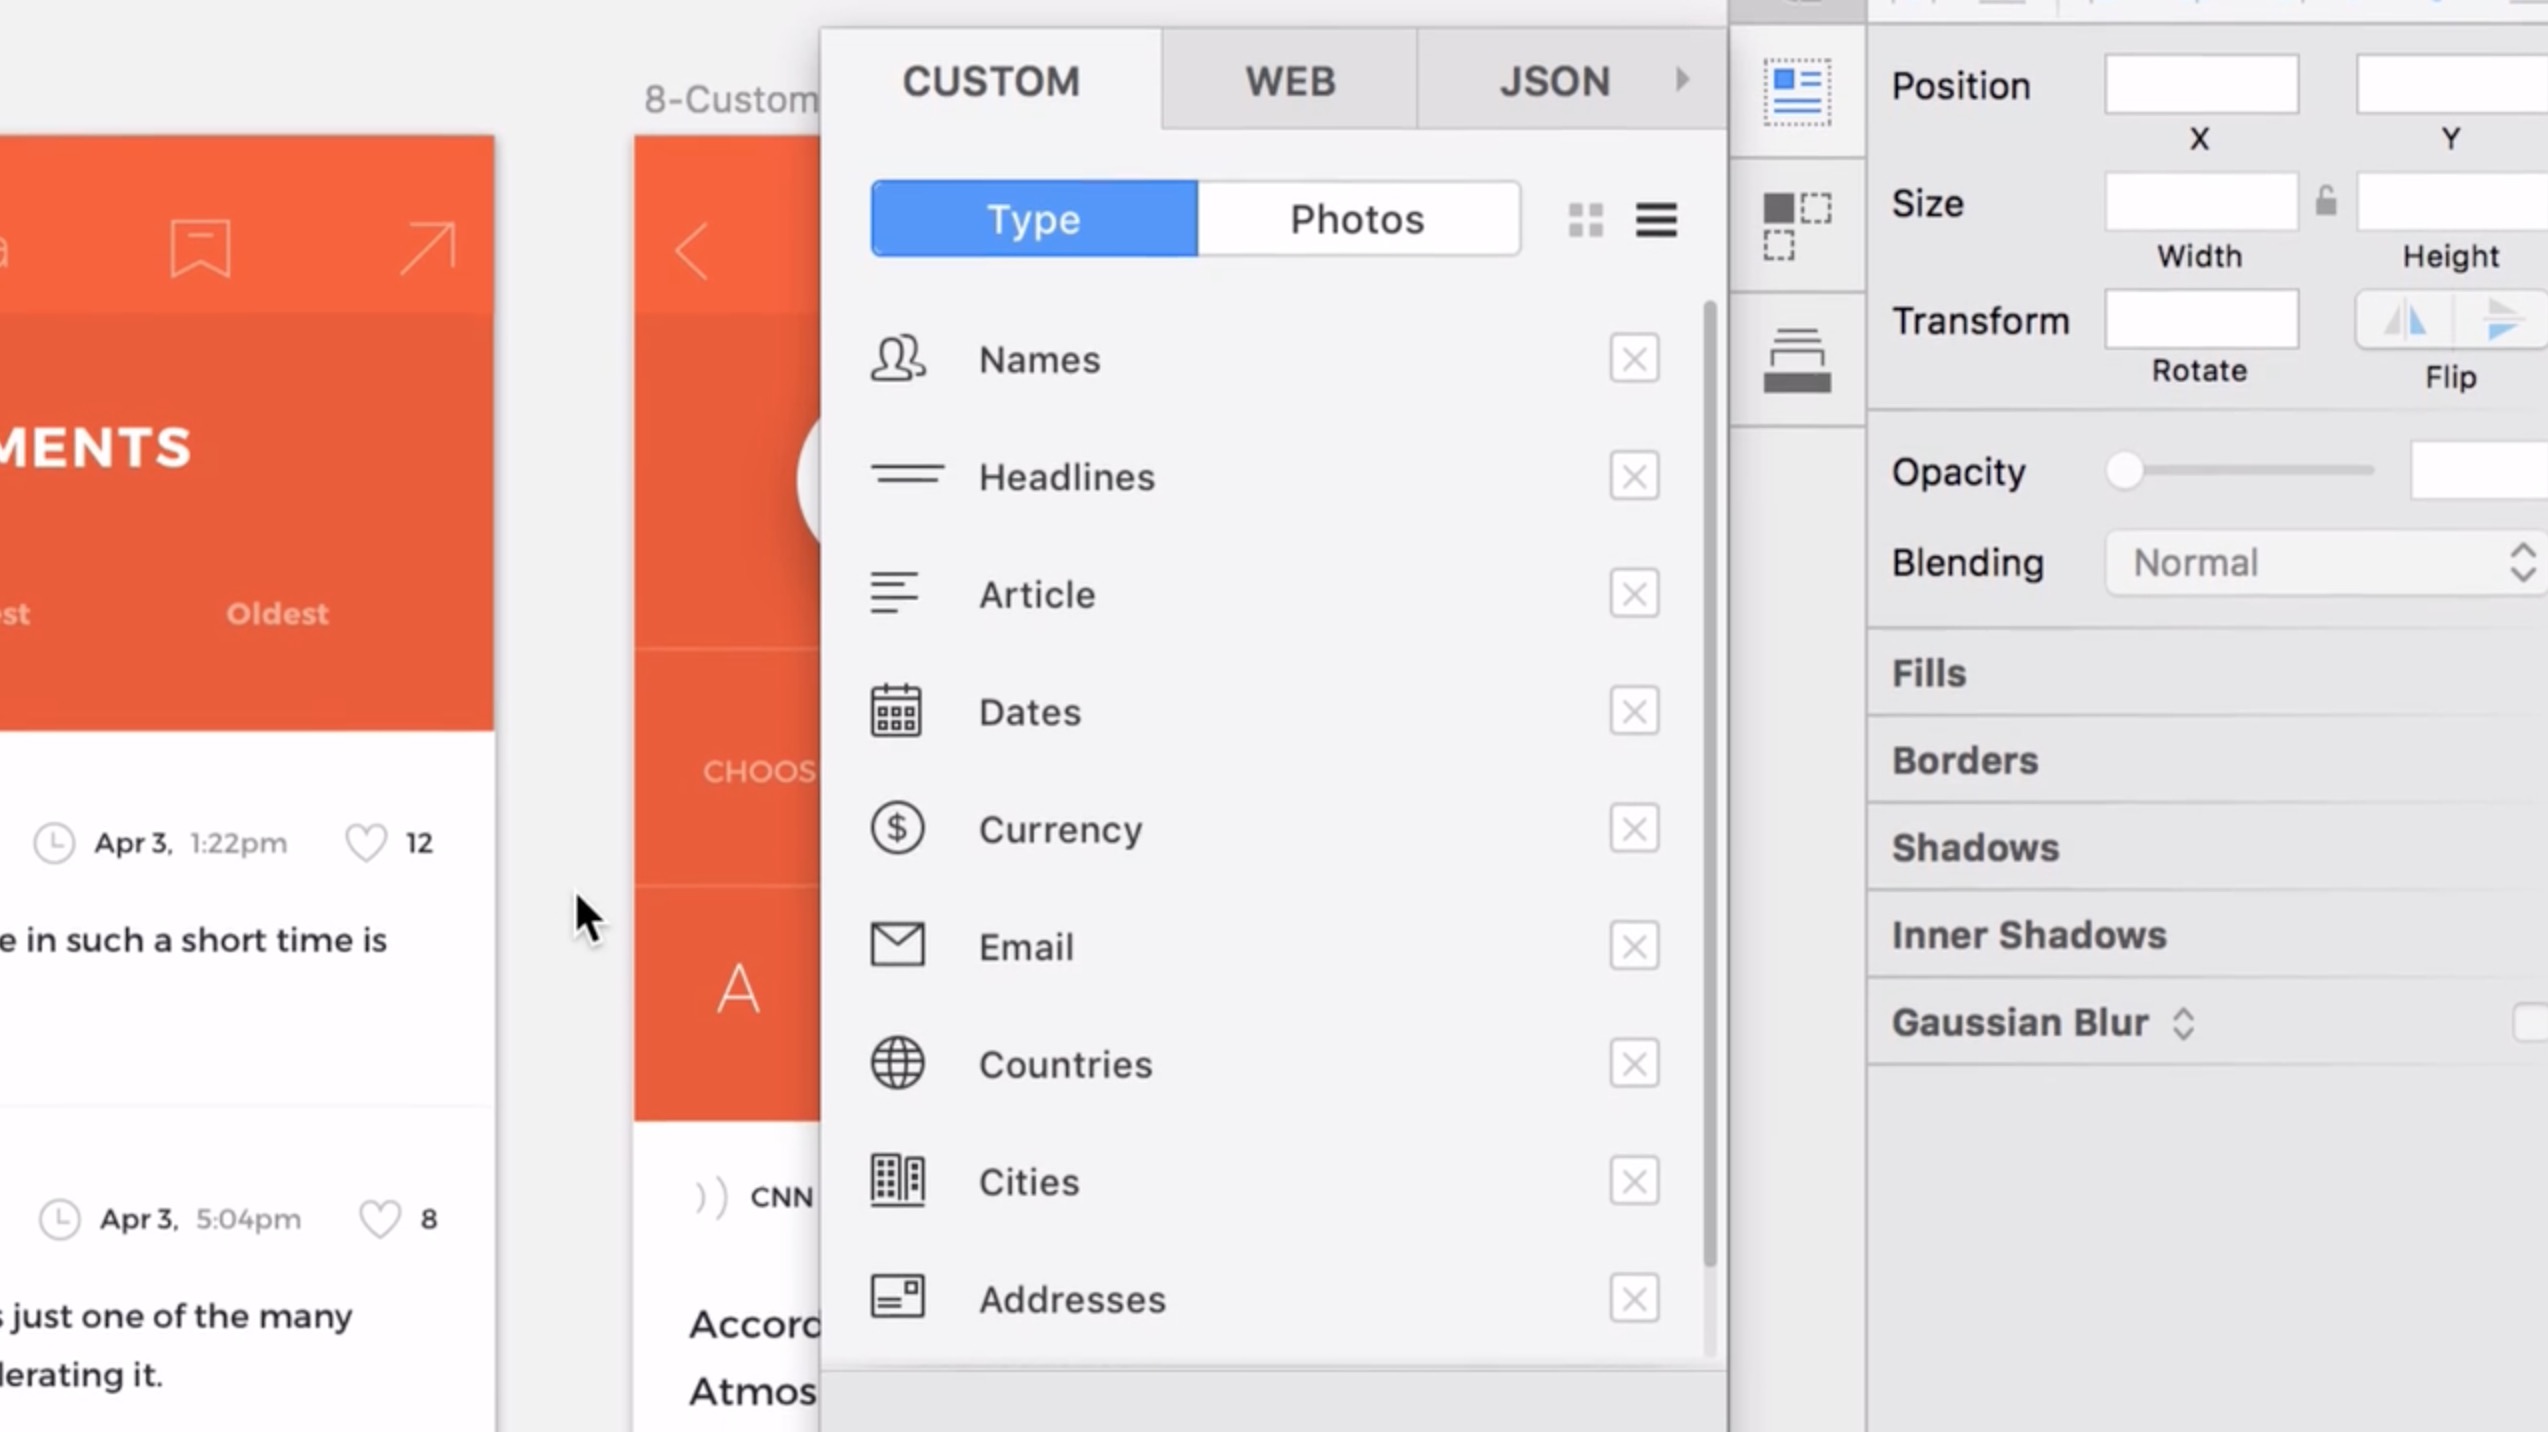This screenshot has height=1432, width=2548.
Task: Click the bookmark icon in orange header
Action: 200,247
